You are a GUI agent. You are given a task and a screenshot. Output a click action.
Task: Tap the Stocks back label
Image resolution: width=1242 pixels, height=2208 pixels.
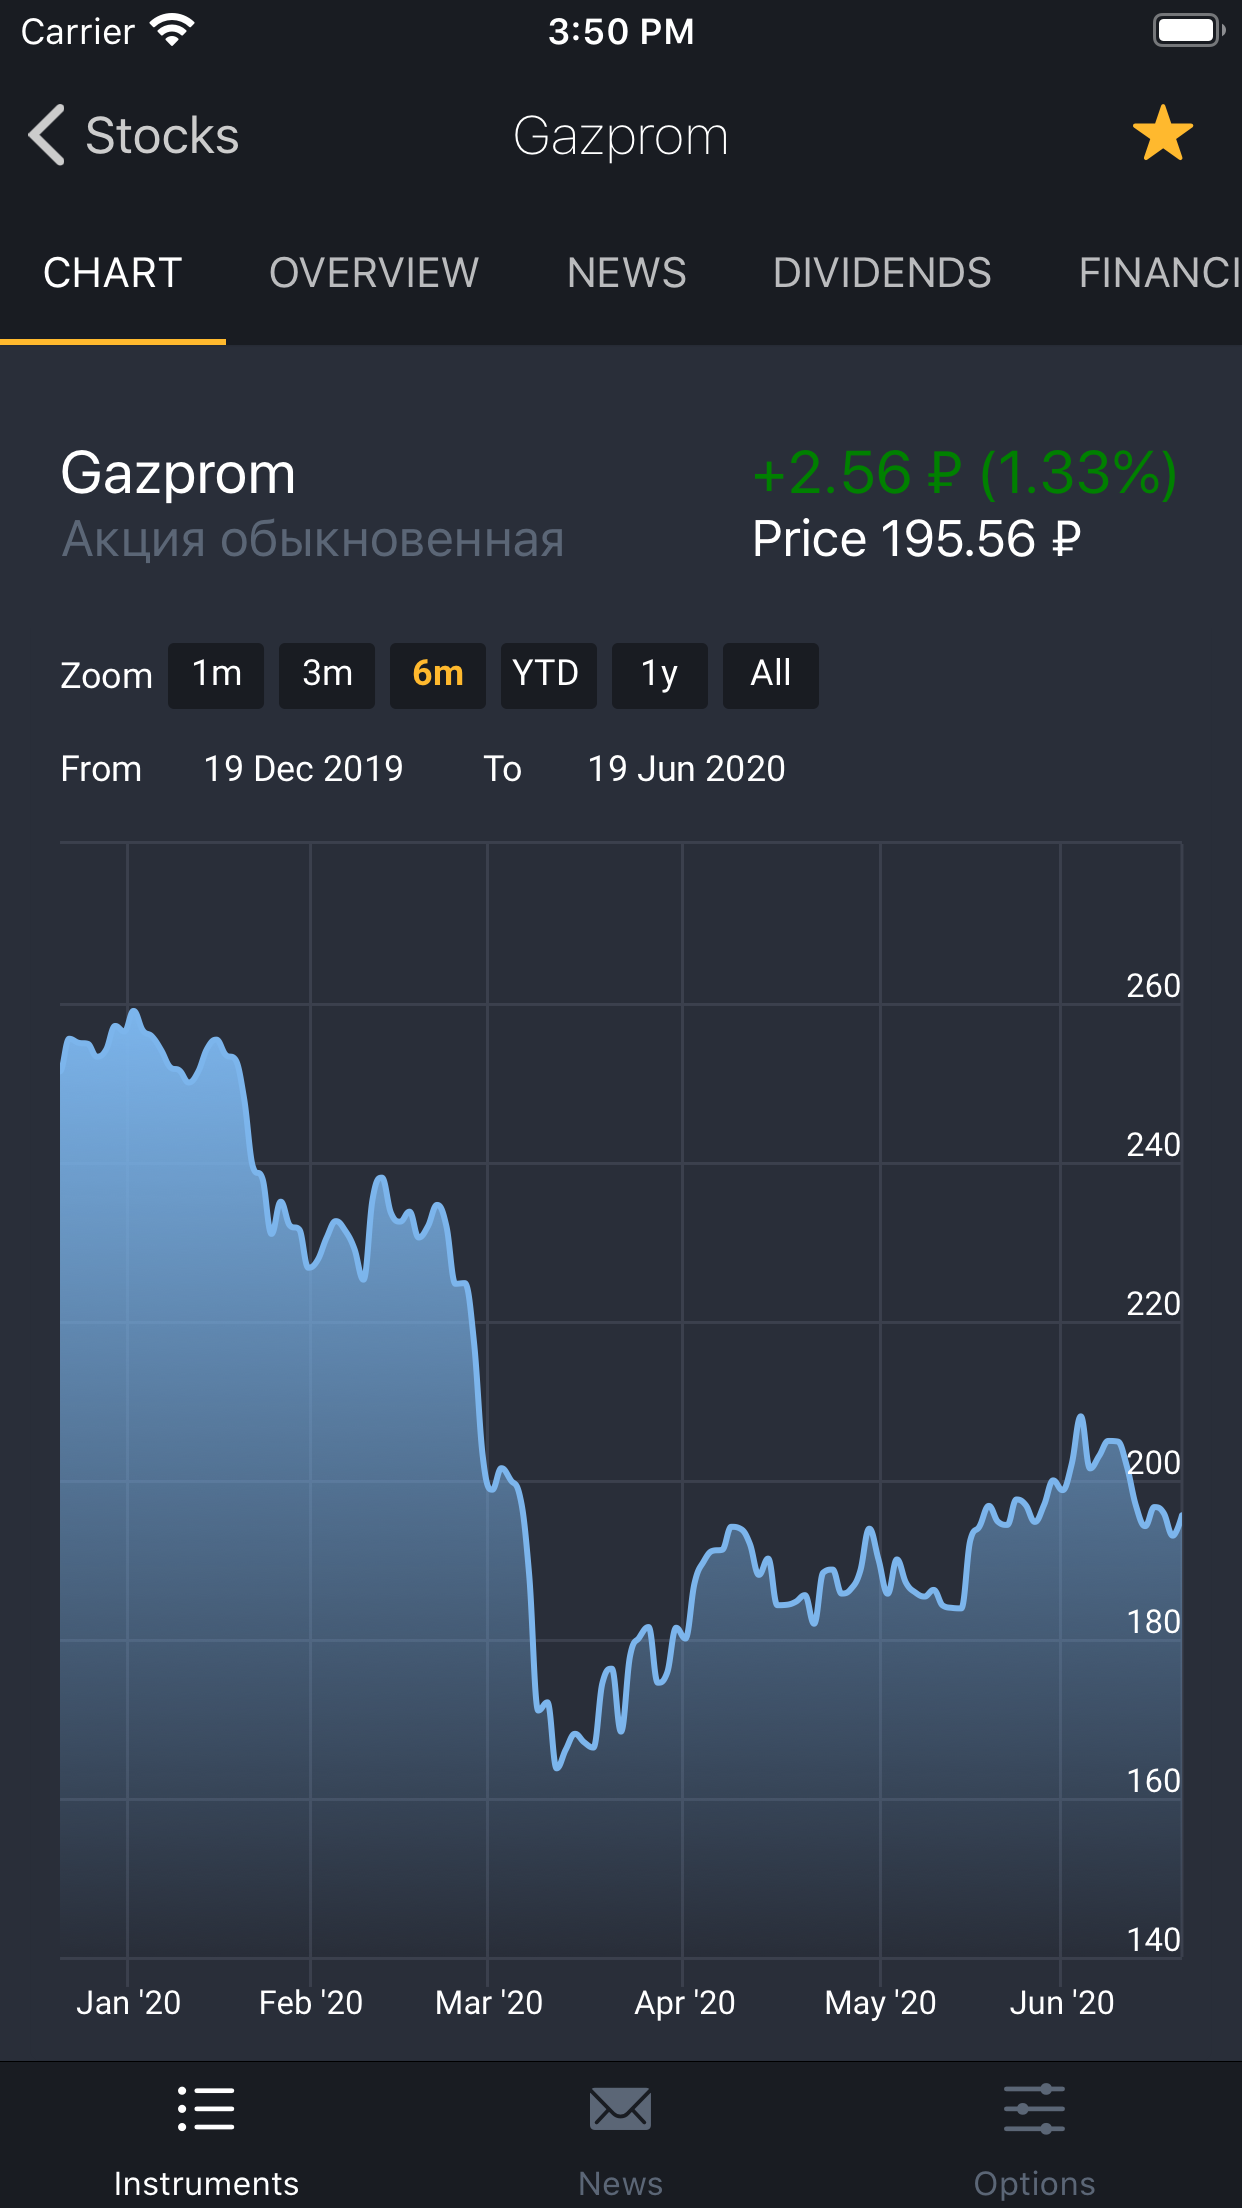pos(162,135)
